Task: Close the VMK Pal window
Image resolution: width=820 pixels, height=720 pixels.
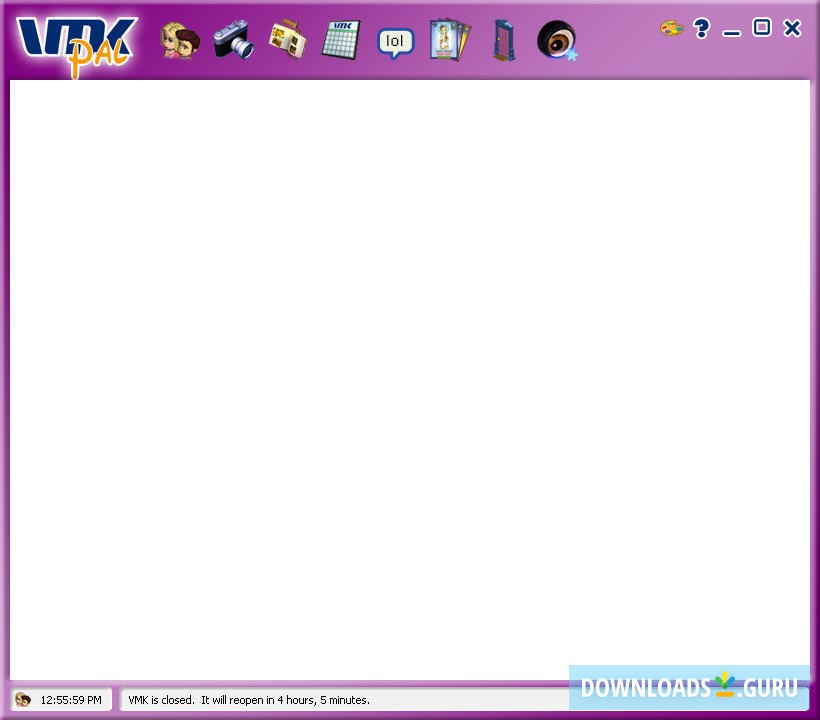Action: click(x=792, y=28)
